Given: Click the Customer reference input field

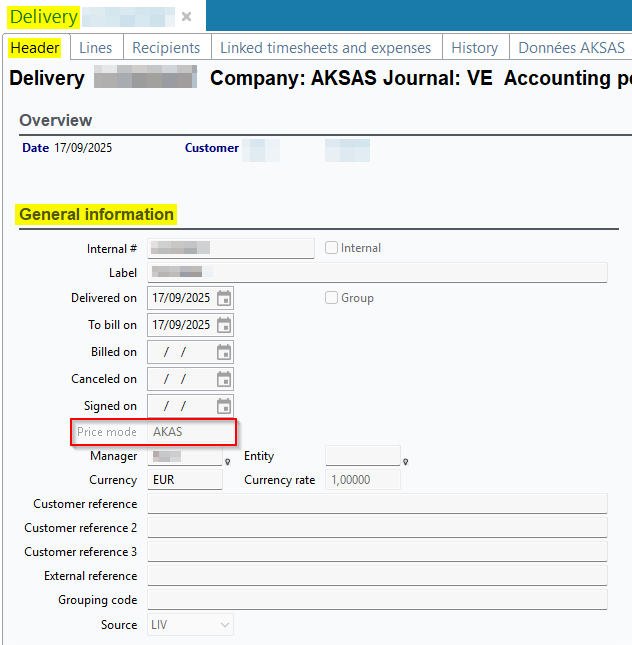Looking at the screenshot, I should (377, 504).
